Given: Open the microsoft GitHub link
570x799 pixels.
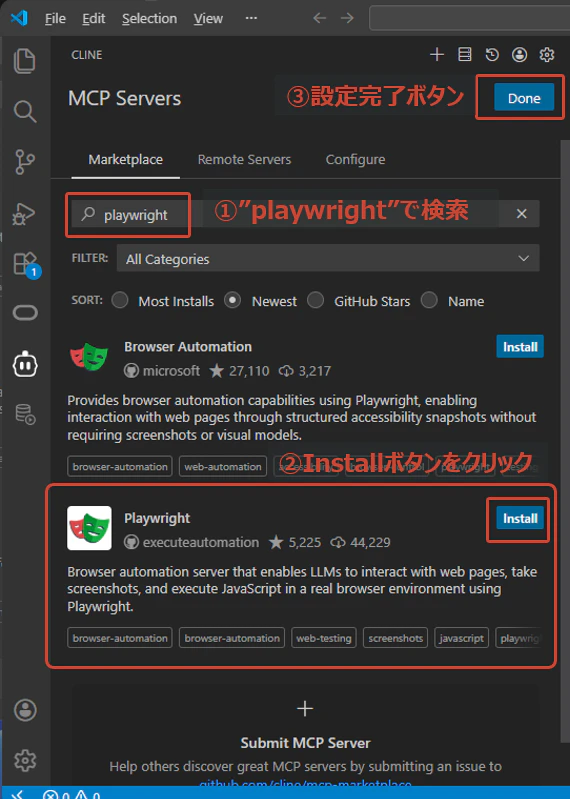Looking at the screenshot, I should 162,370.
